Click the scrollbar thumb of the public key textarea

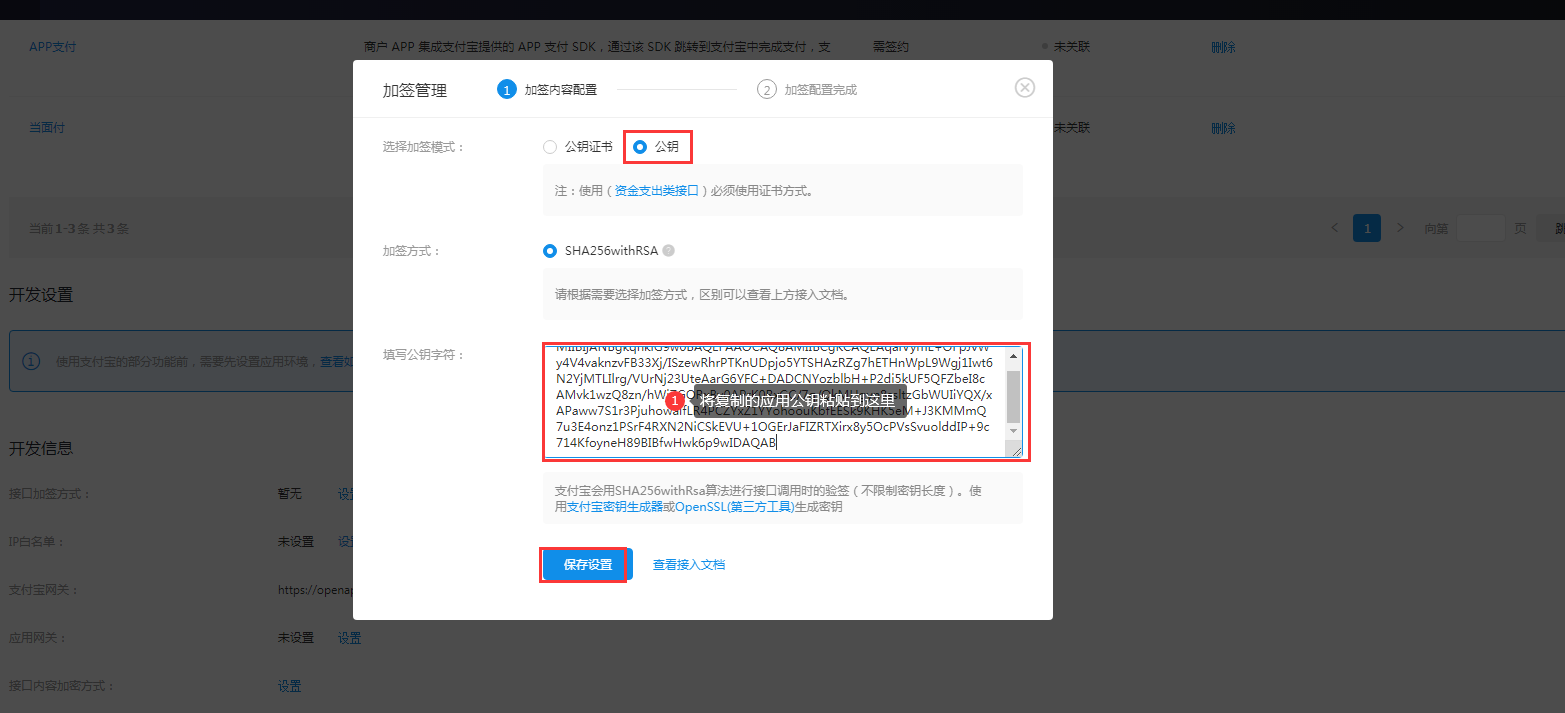click(x=1013, y=396)
